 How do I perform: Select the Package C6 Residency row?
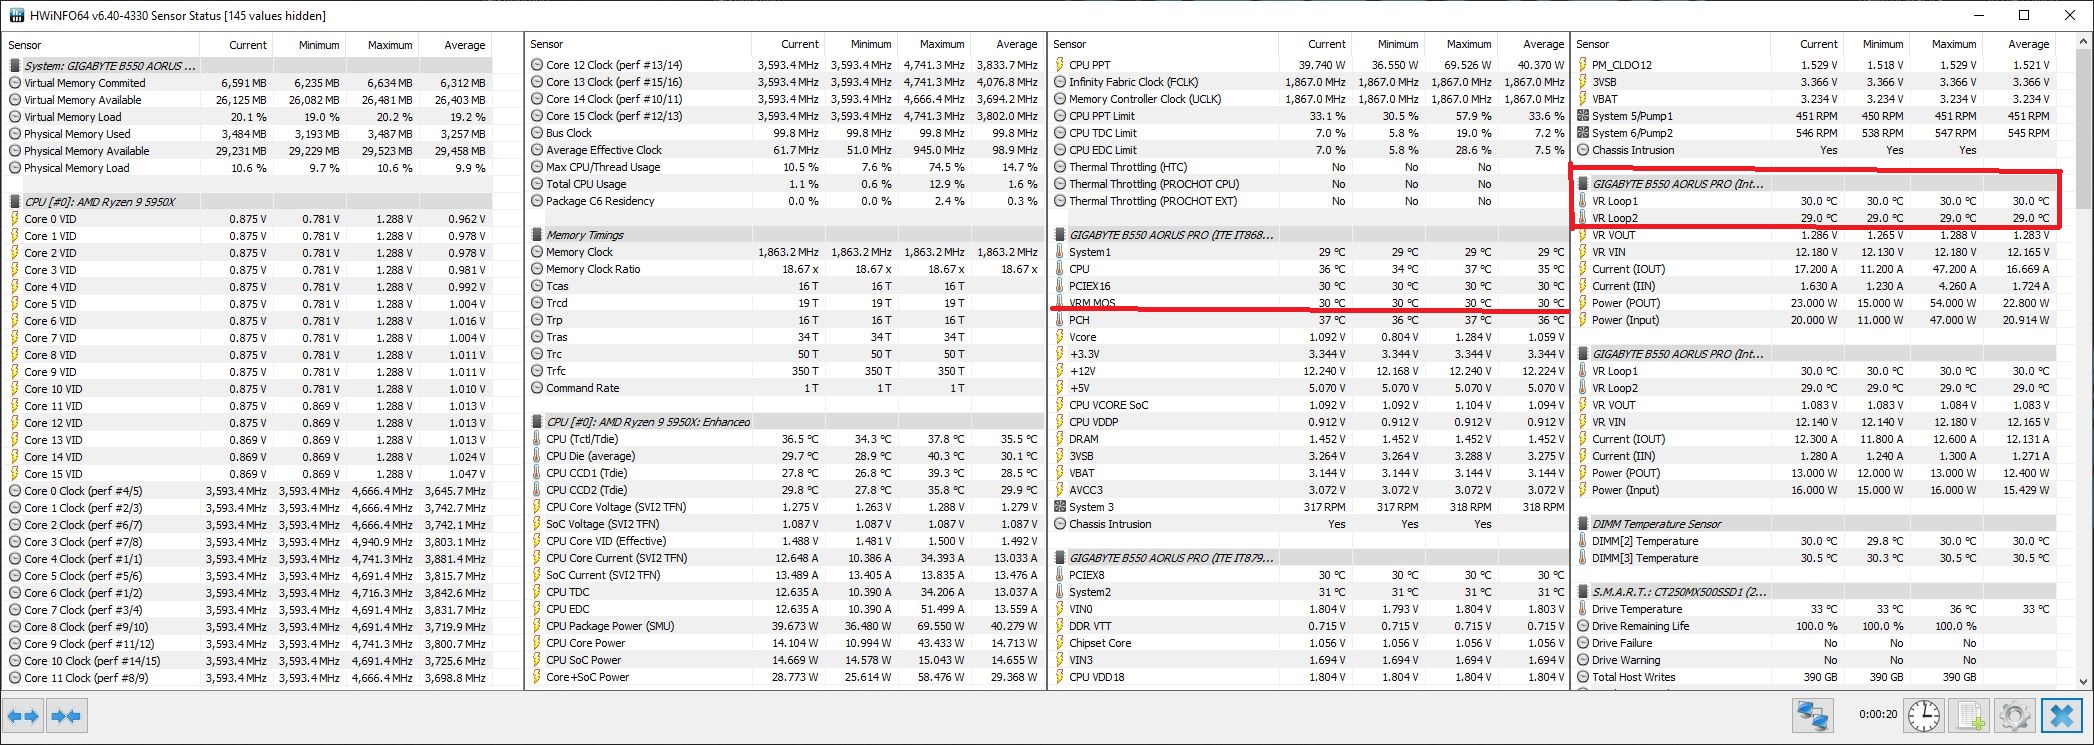tap(785, 201)
